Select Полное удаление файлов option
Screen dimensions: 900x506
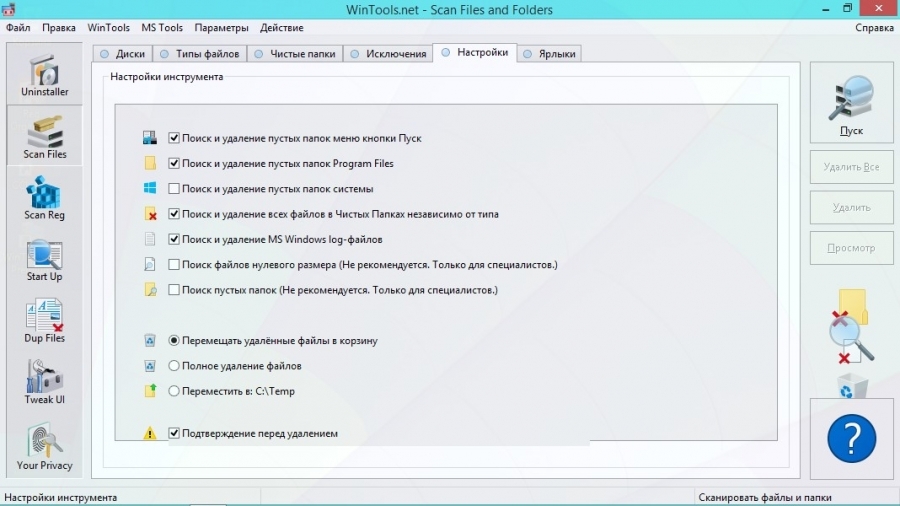[x=174, y=365]
